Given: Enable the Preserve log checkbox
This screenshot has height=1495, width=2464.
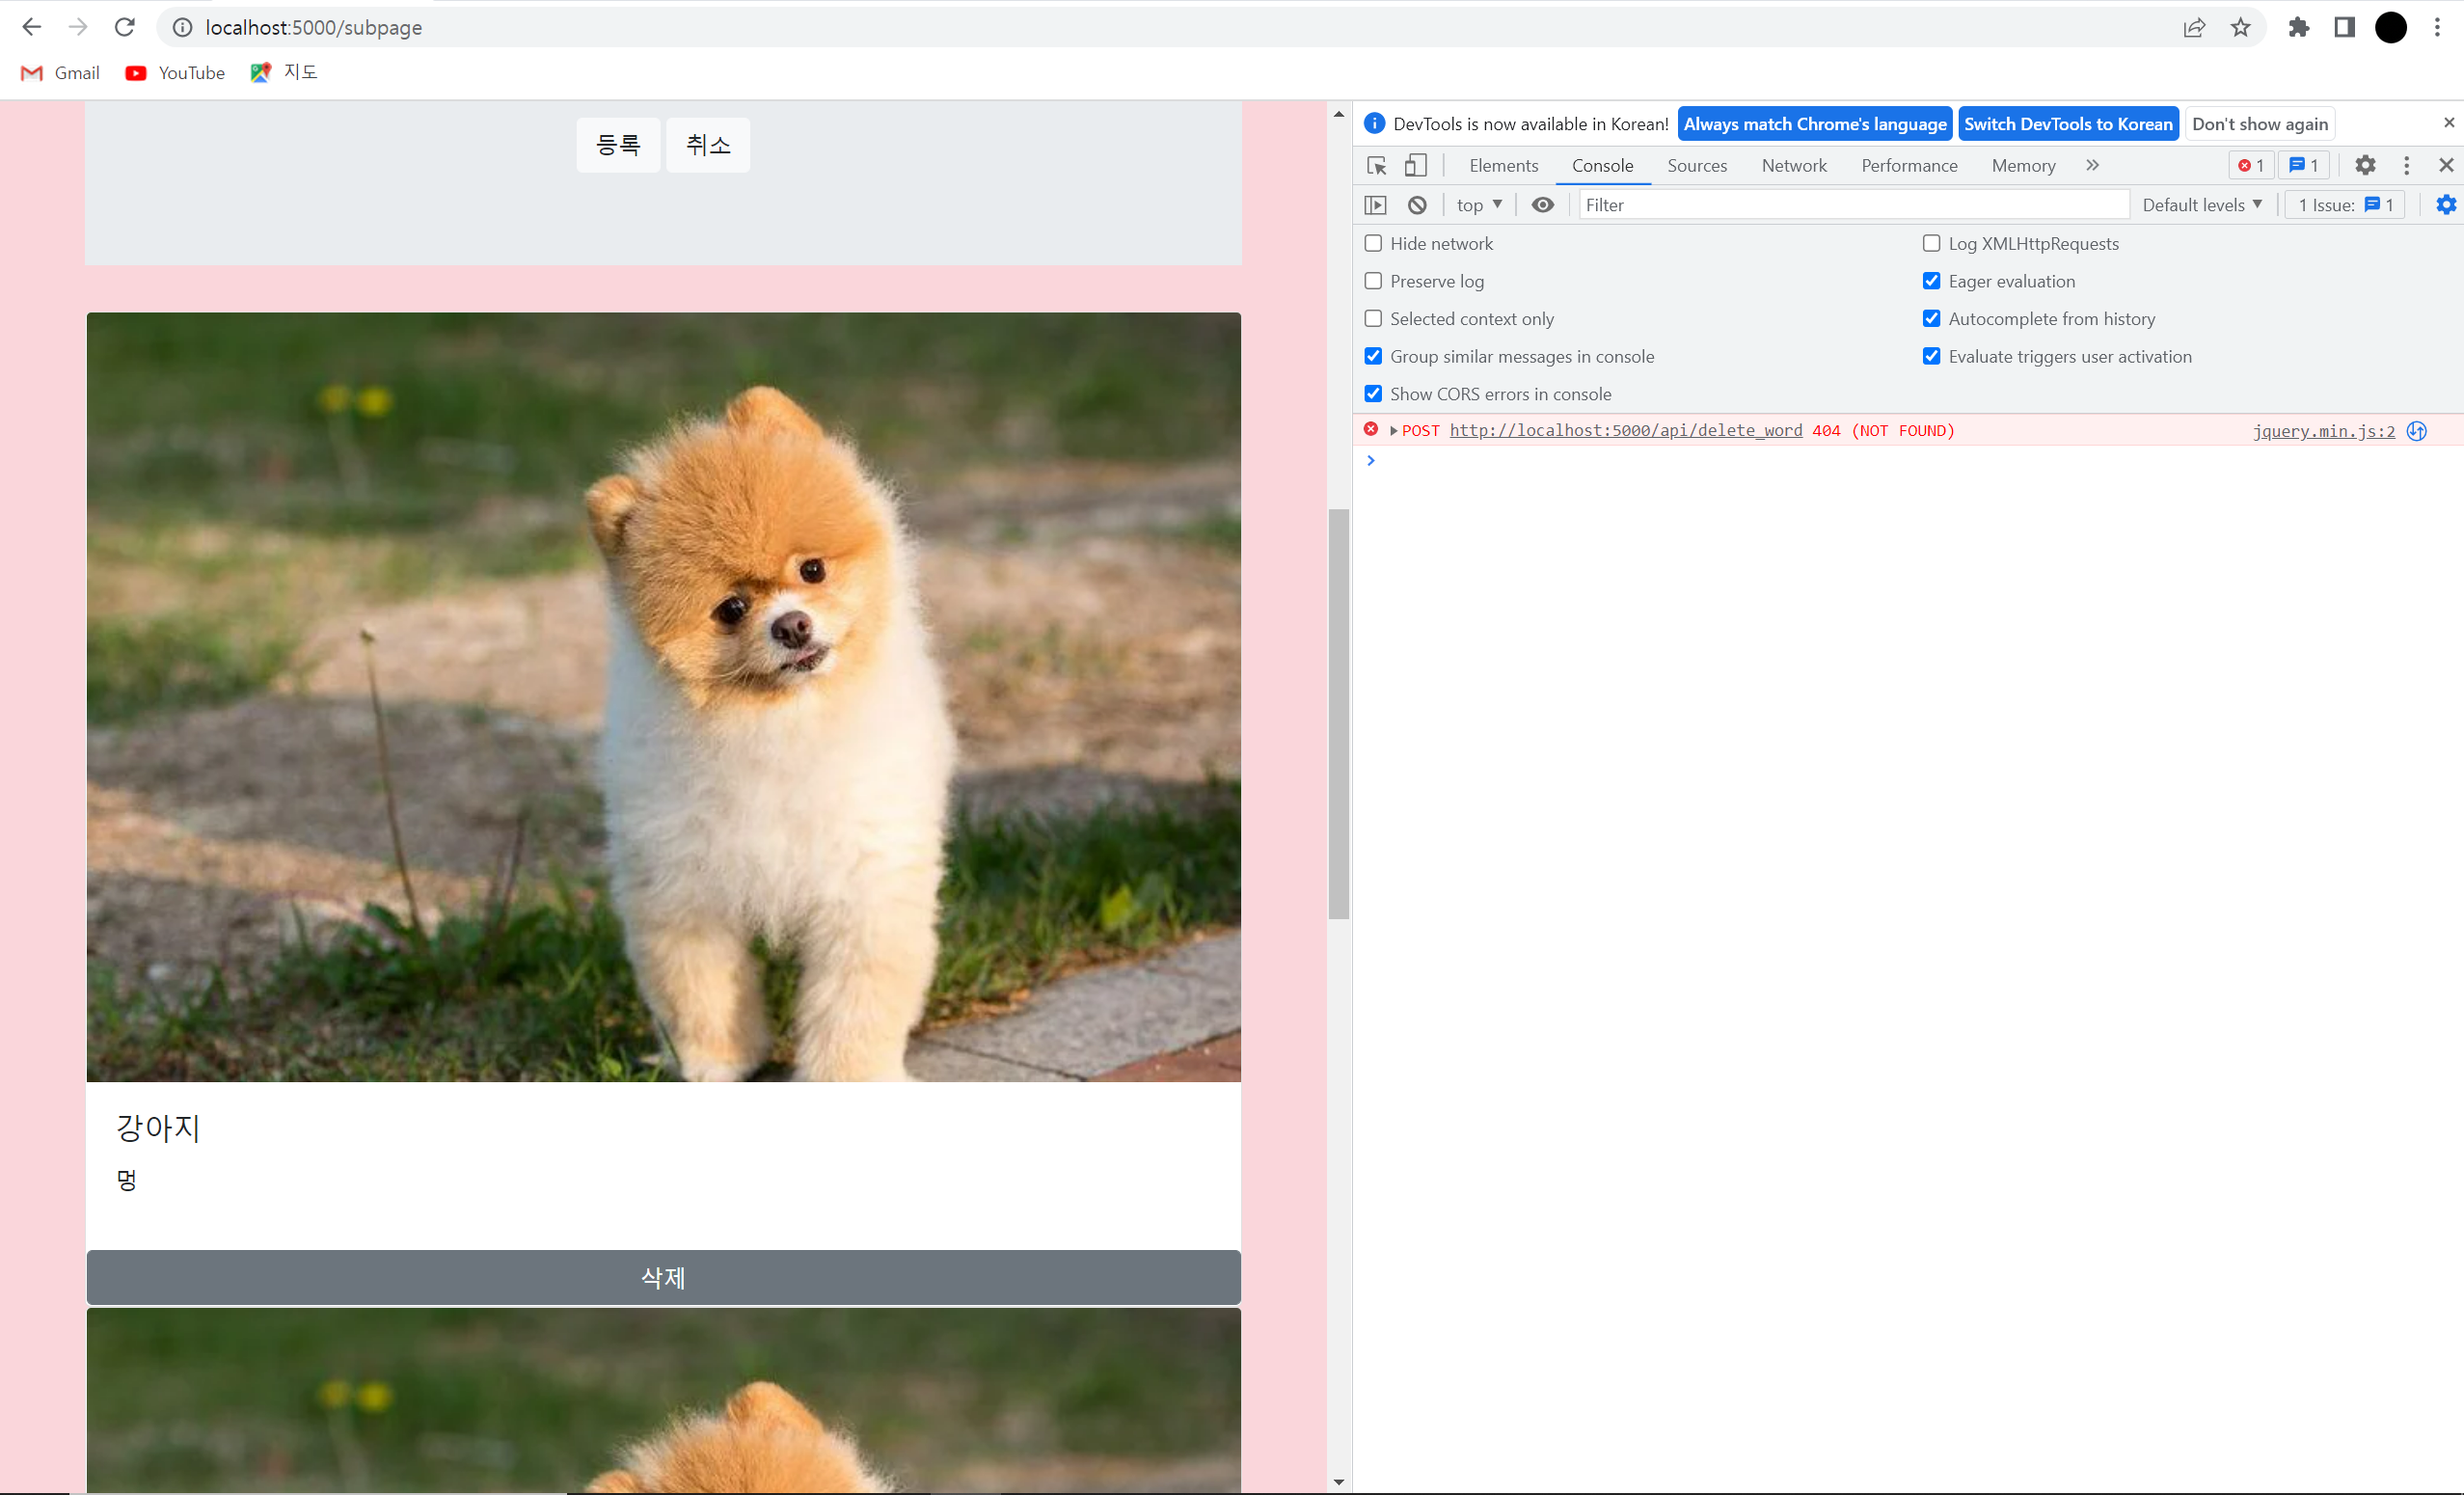Looking at the screenshot, I should point(1374,282).
